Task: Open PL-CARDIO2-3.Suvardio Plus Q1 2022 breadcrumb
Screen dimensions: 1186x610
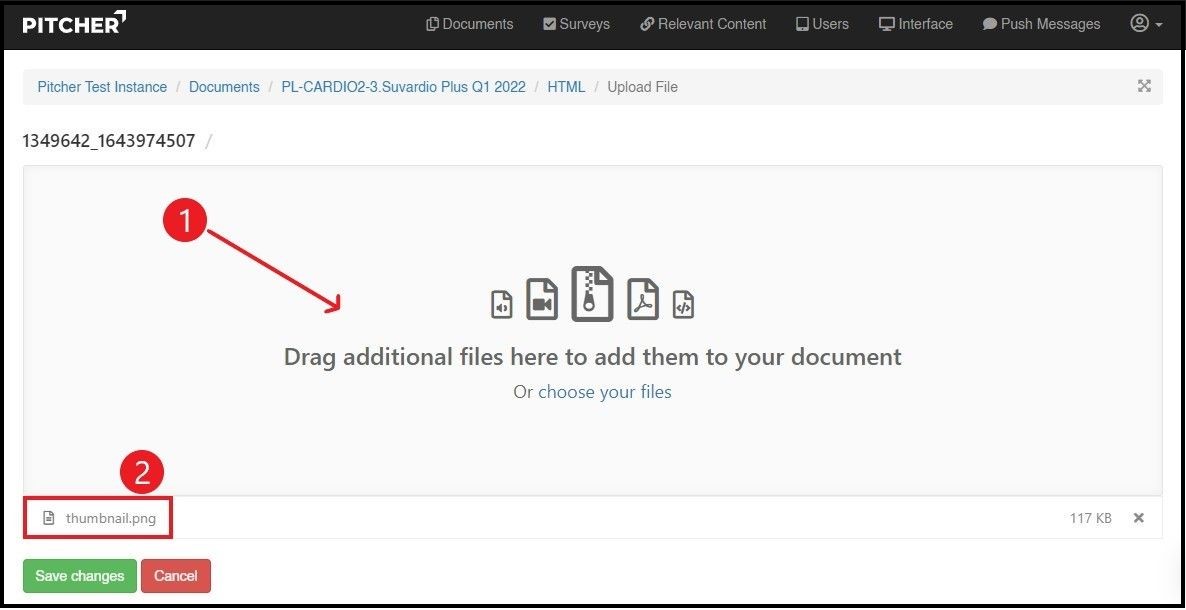Action: point(403,87)
